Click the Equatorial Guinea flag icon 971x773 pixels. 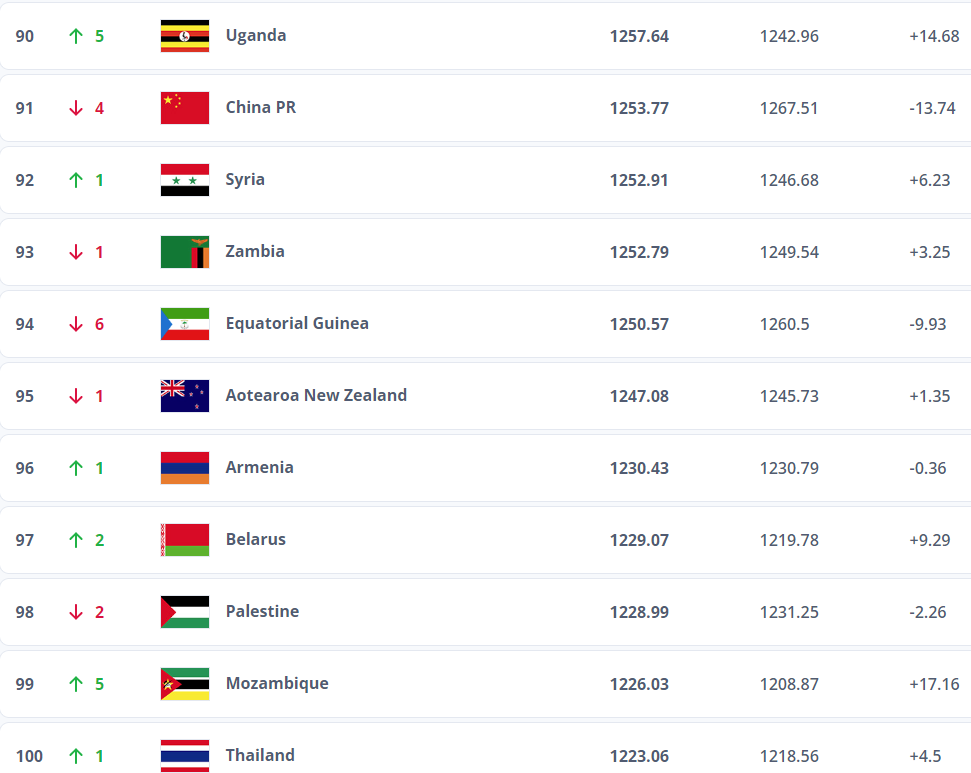[x=185, y=324]
